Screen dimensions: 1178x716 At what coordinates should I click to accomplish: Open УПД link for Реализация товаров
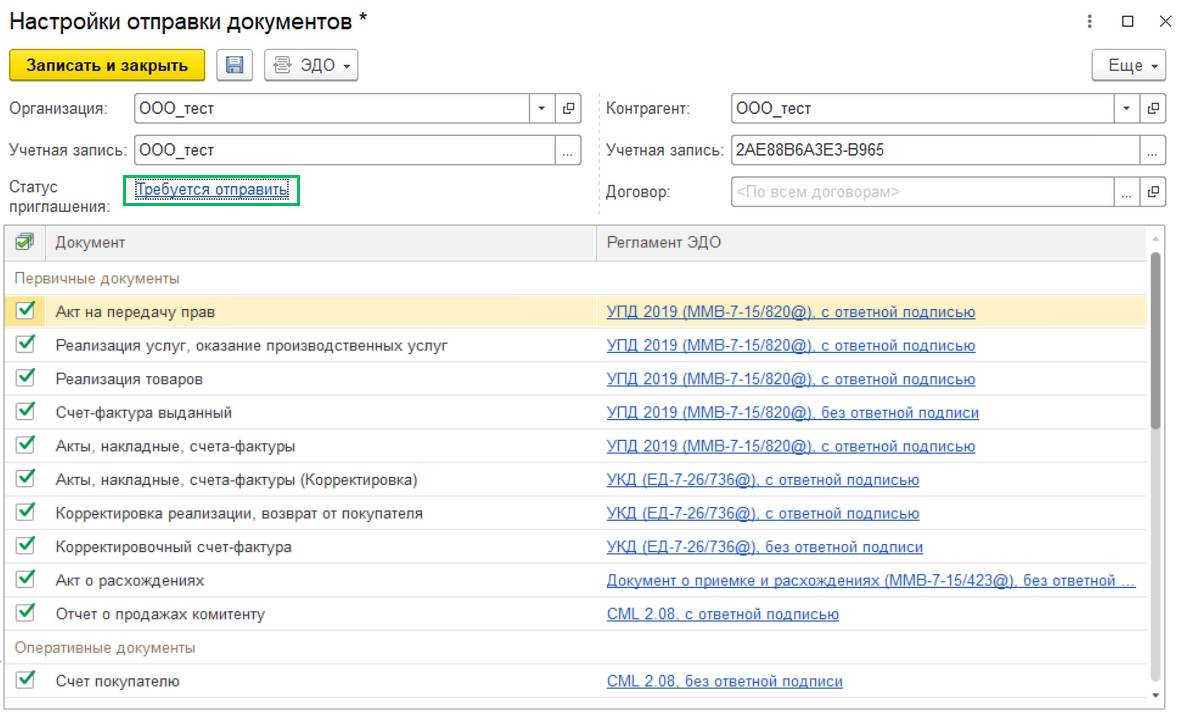[790, 379]
